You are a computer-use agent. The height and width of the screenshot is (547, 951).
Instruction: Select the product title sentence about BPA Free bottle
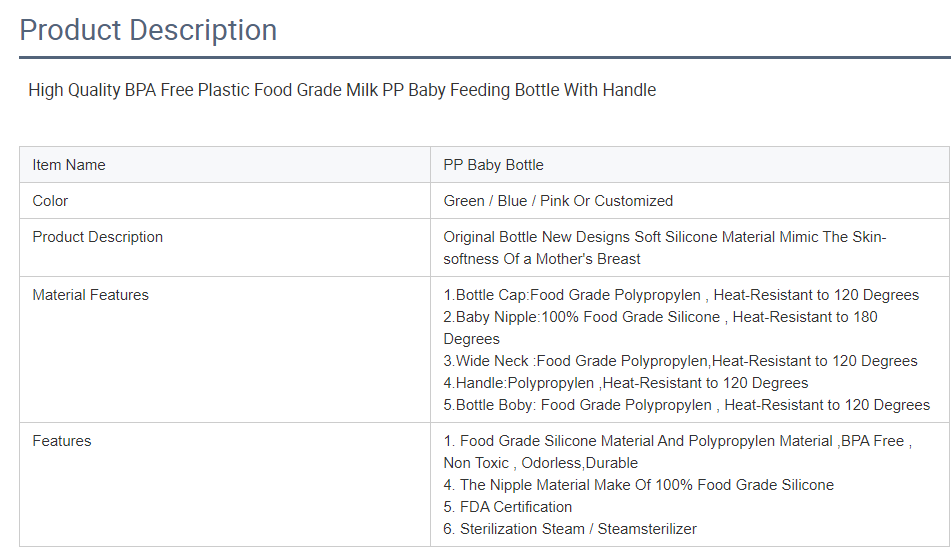coord(342,90)
